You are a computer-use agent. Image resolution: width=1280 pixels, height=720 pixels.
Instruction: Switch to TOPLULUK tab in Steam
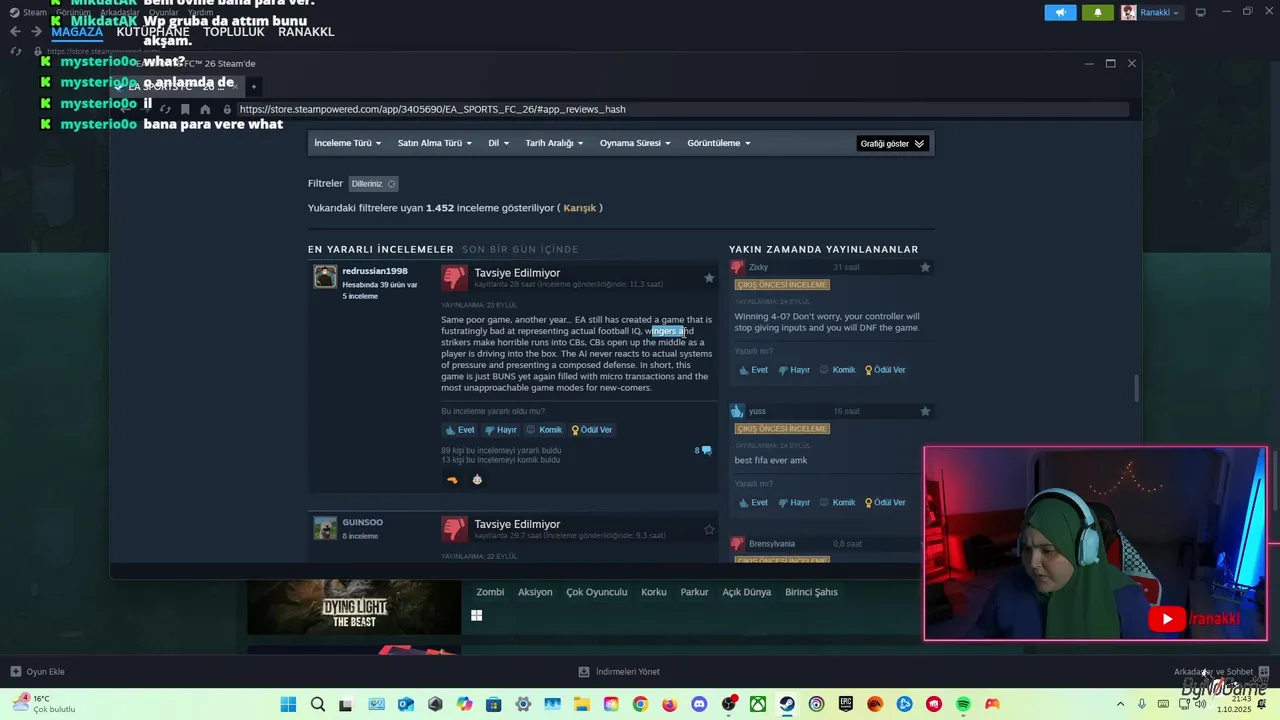(x=234, y=32)
